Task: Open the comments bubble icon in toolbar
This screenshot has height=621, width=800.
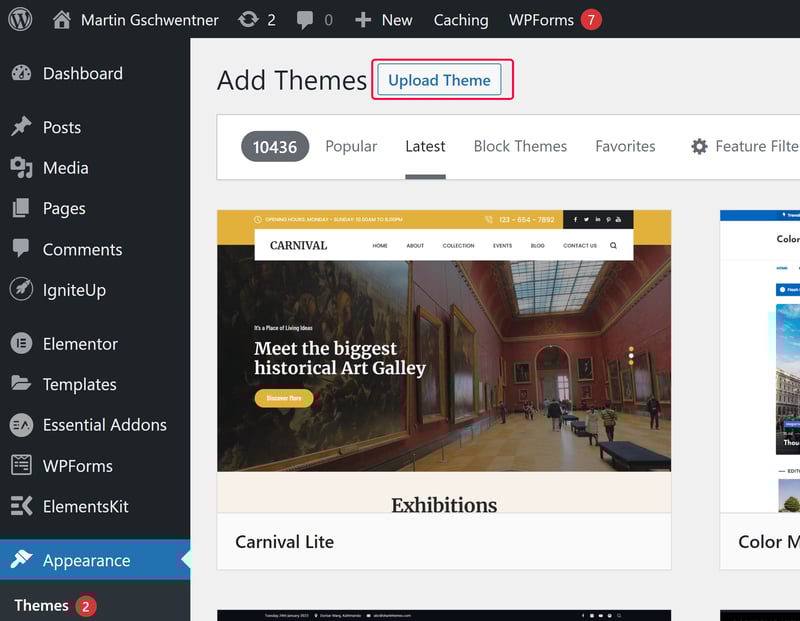Action: pos(305,20)
